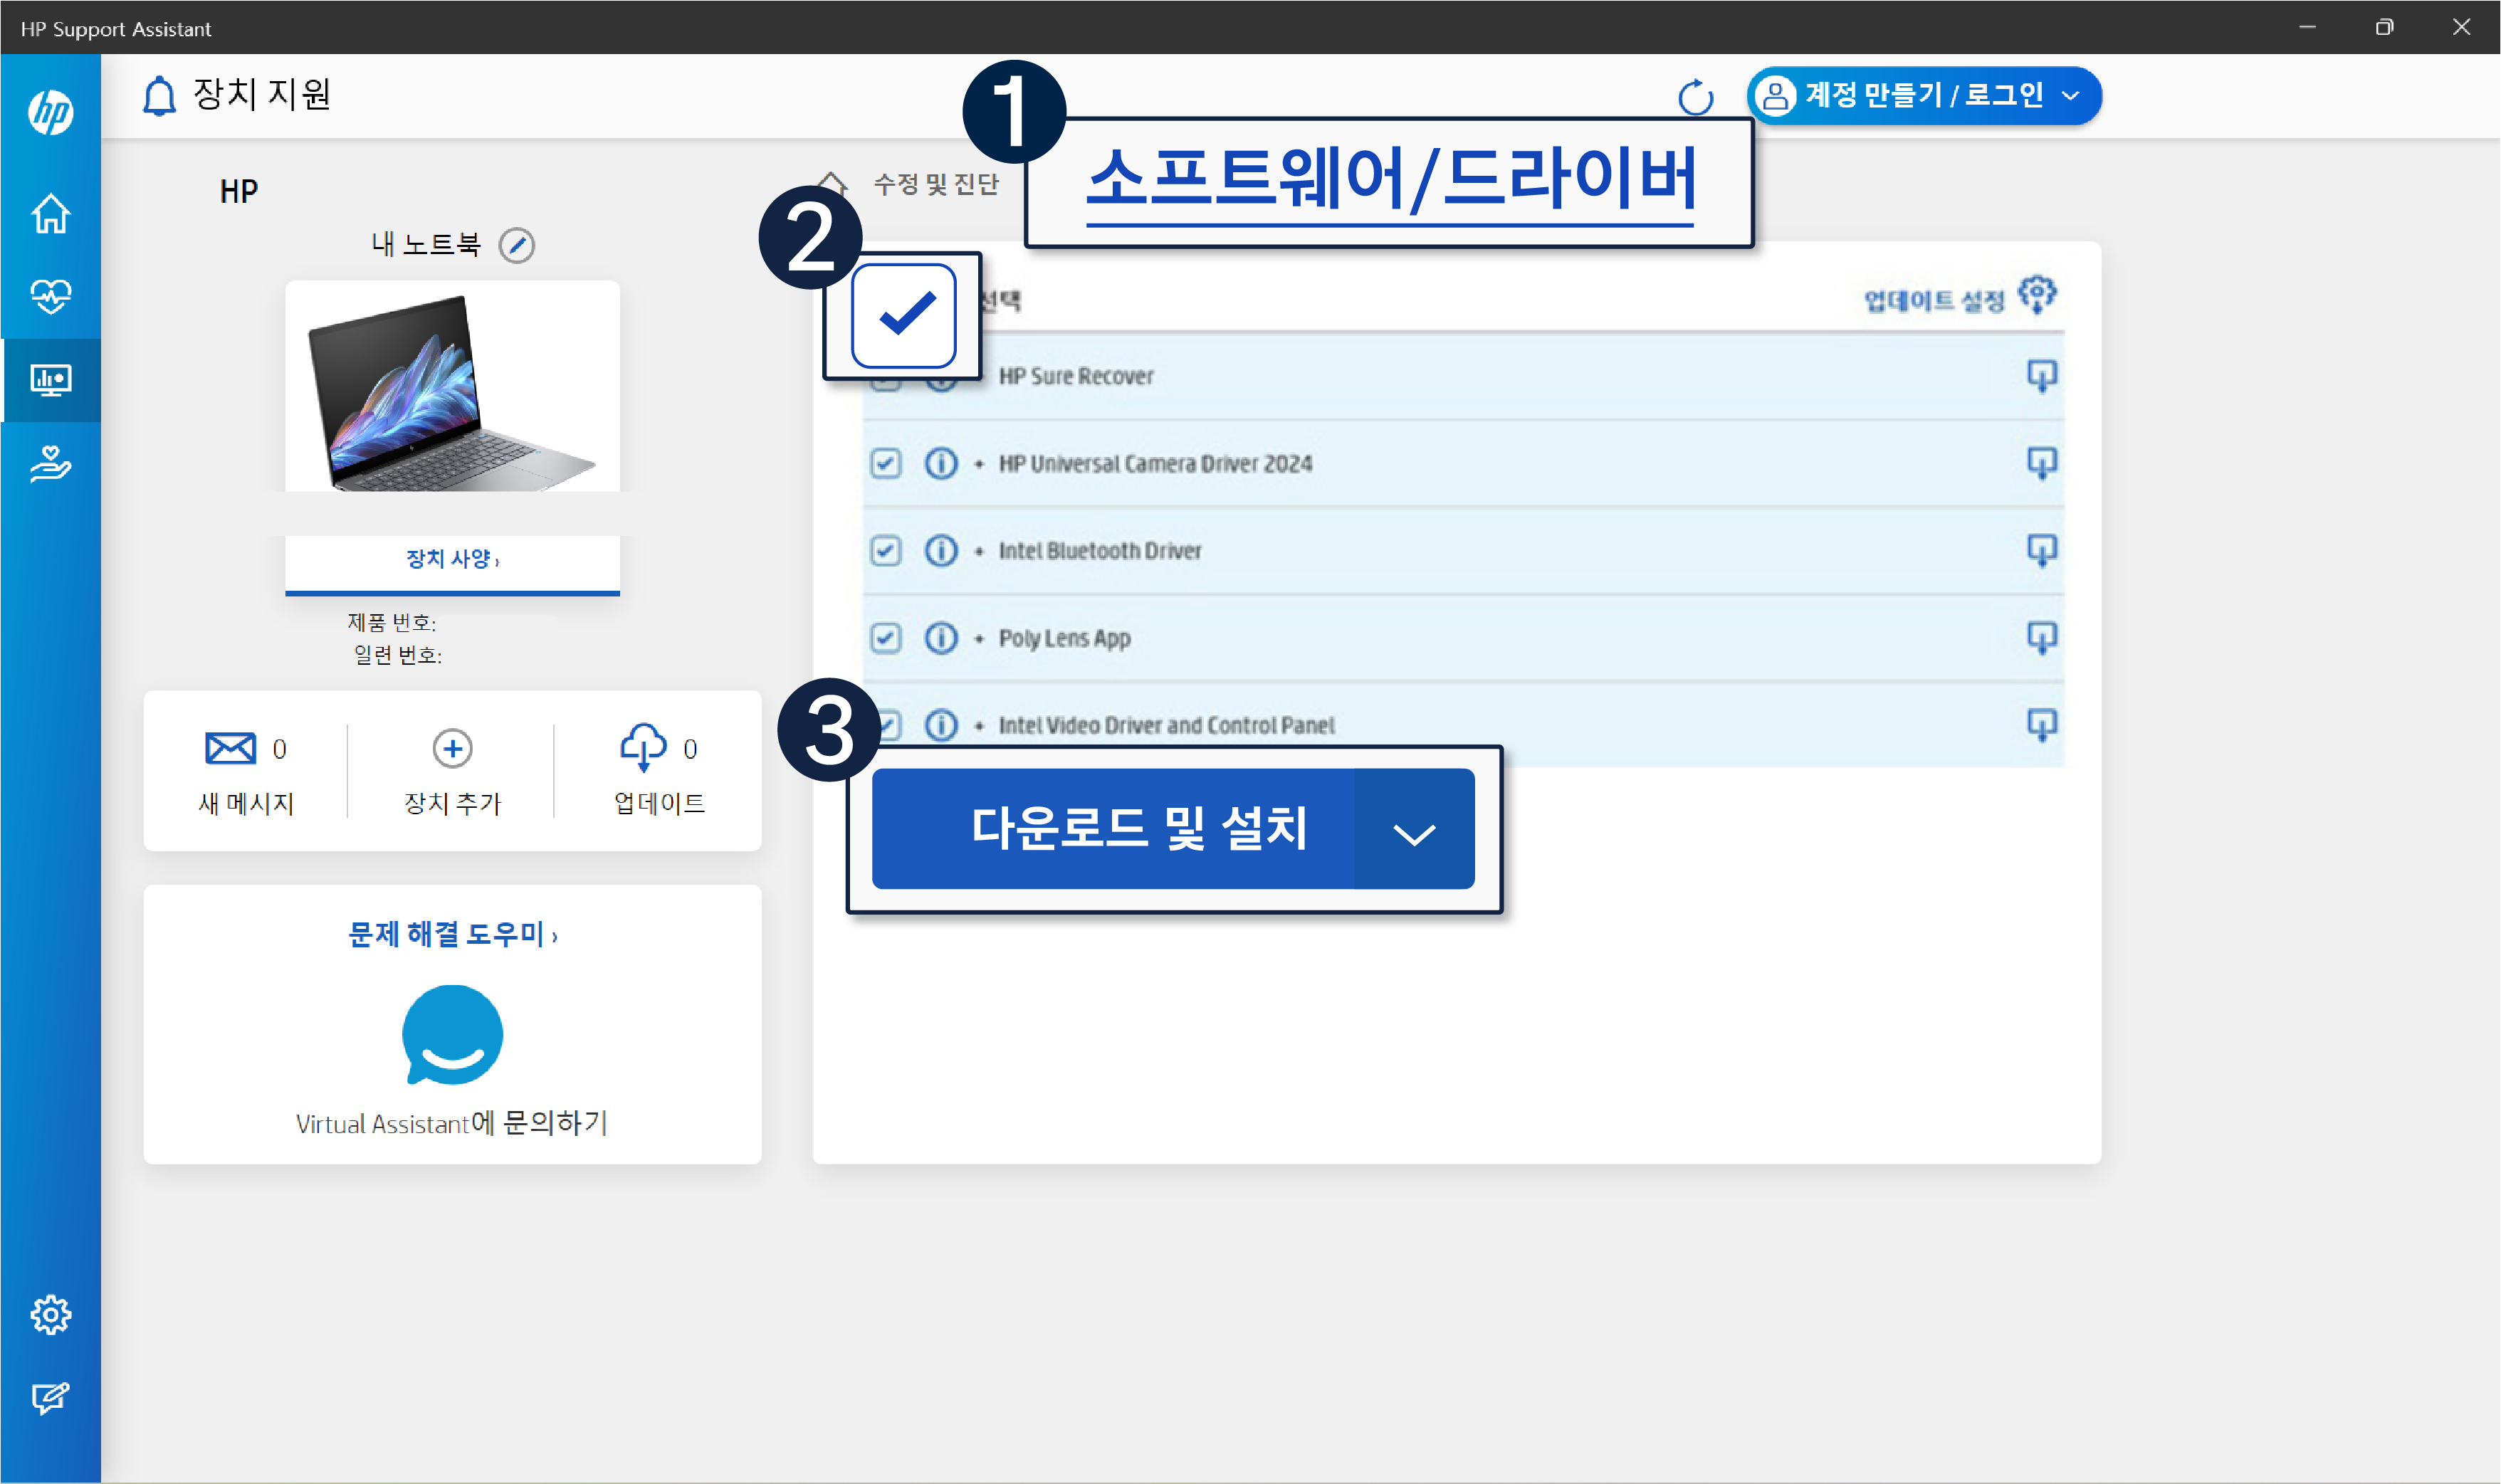This screenshot has width=2501, height=1484.
Task: Open the notifications bell icon
Action: 159,97
